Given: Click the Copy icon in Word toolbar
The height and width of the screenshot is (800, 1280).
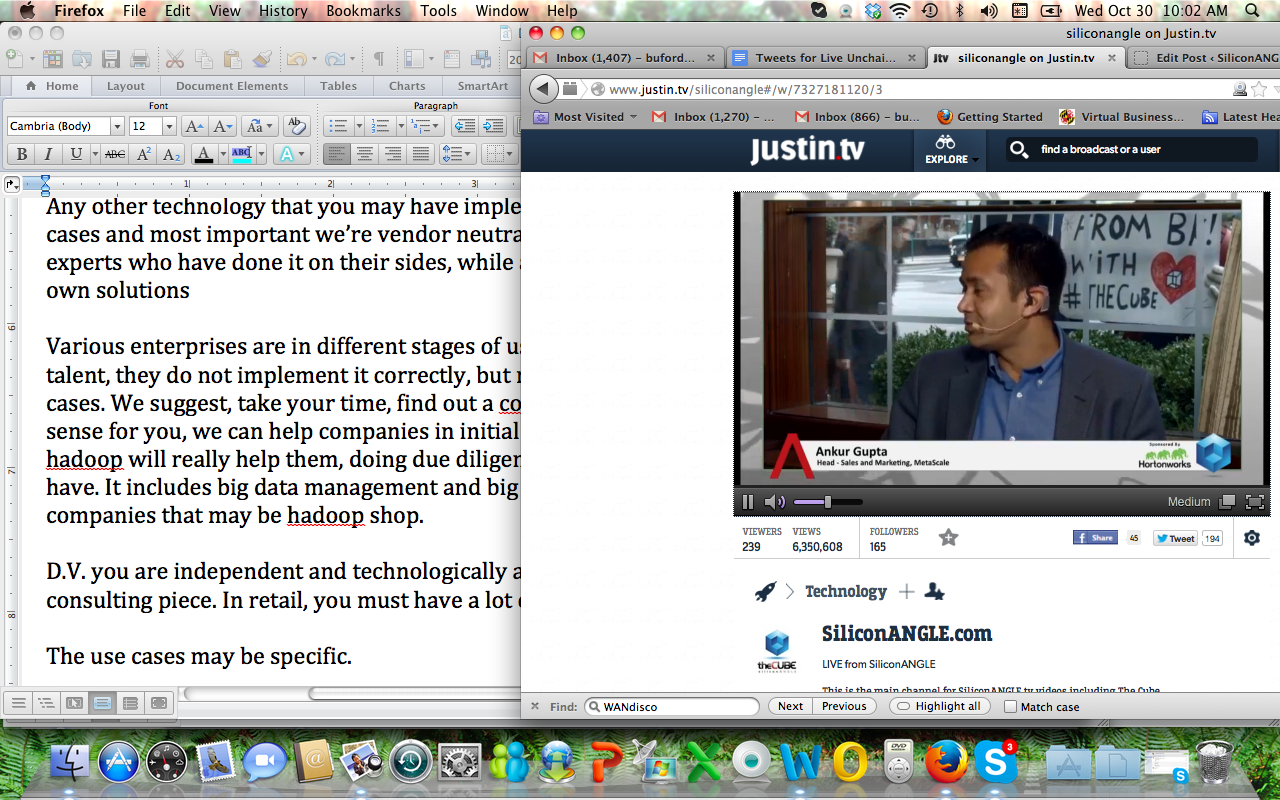Looking at the screenshot, I should (x=204, y=59).
